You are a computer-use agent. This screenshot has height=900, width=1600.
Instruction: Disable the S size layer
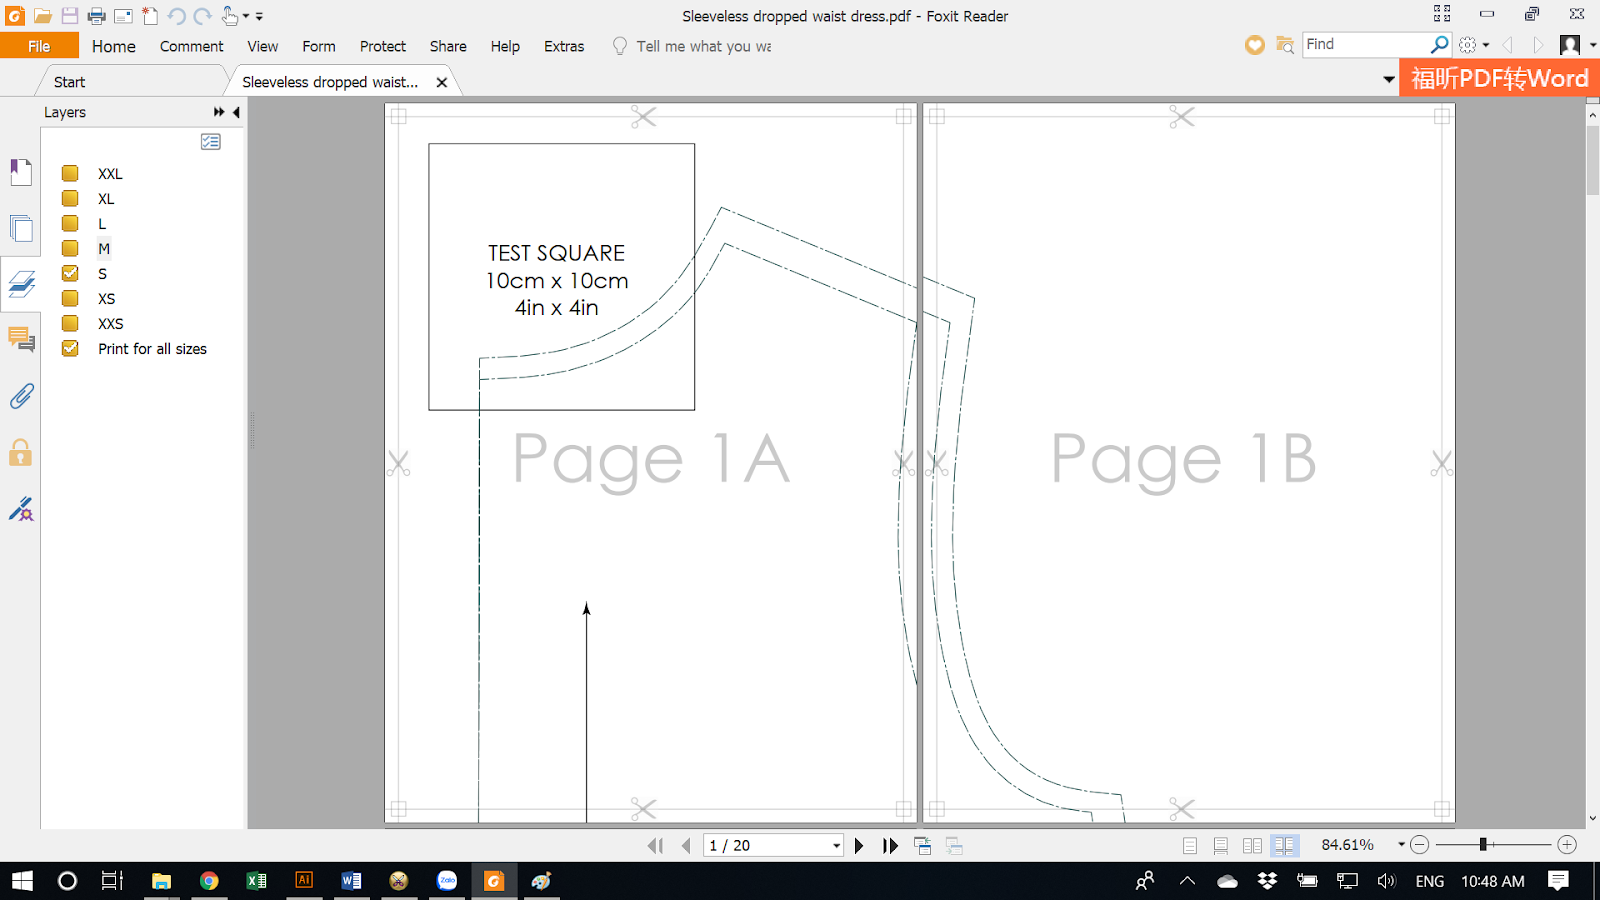[69, 273]
